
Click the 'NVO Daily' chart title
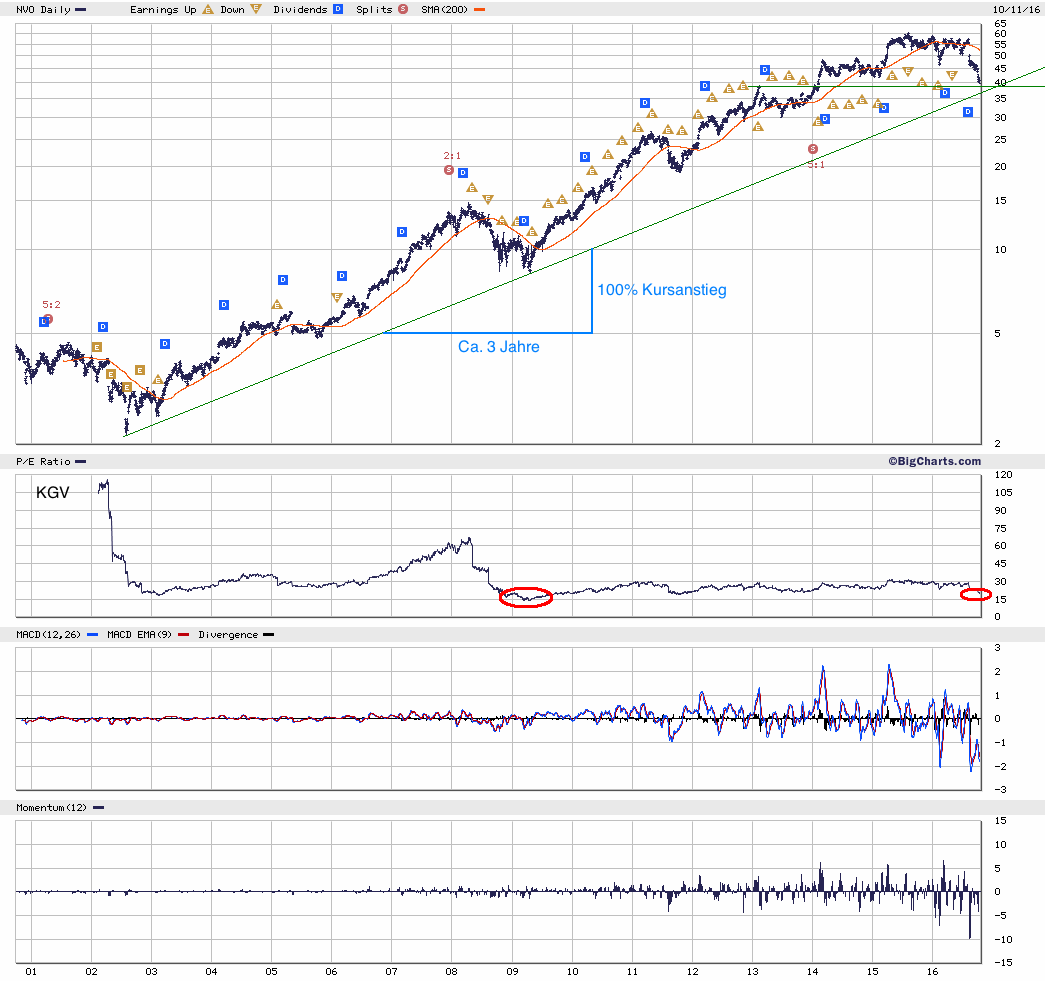(x=43, y=9)
